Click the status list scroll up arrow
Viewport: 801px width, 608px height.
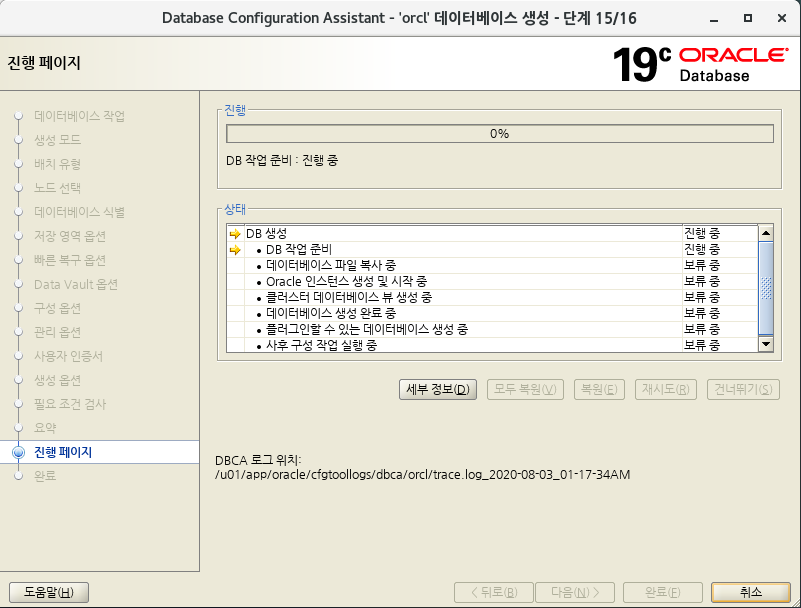pyautogui.click(x=766, y=233)
